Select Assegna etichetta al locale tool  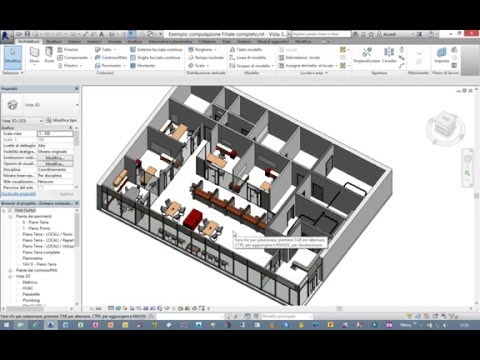pyautogui.click(x=306, y=66)
